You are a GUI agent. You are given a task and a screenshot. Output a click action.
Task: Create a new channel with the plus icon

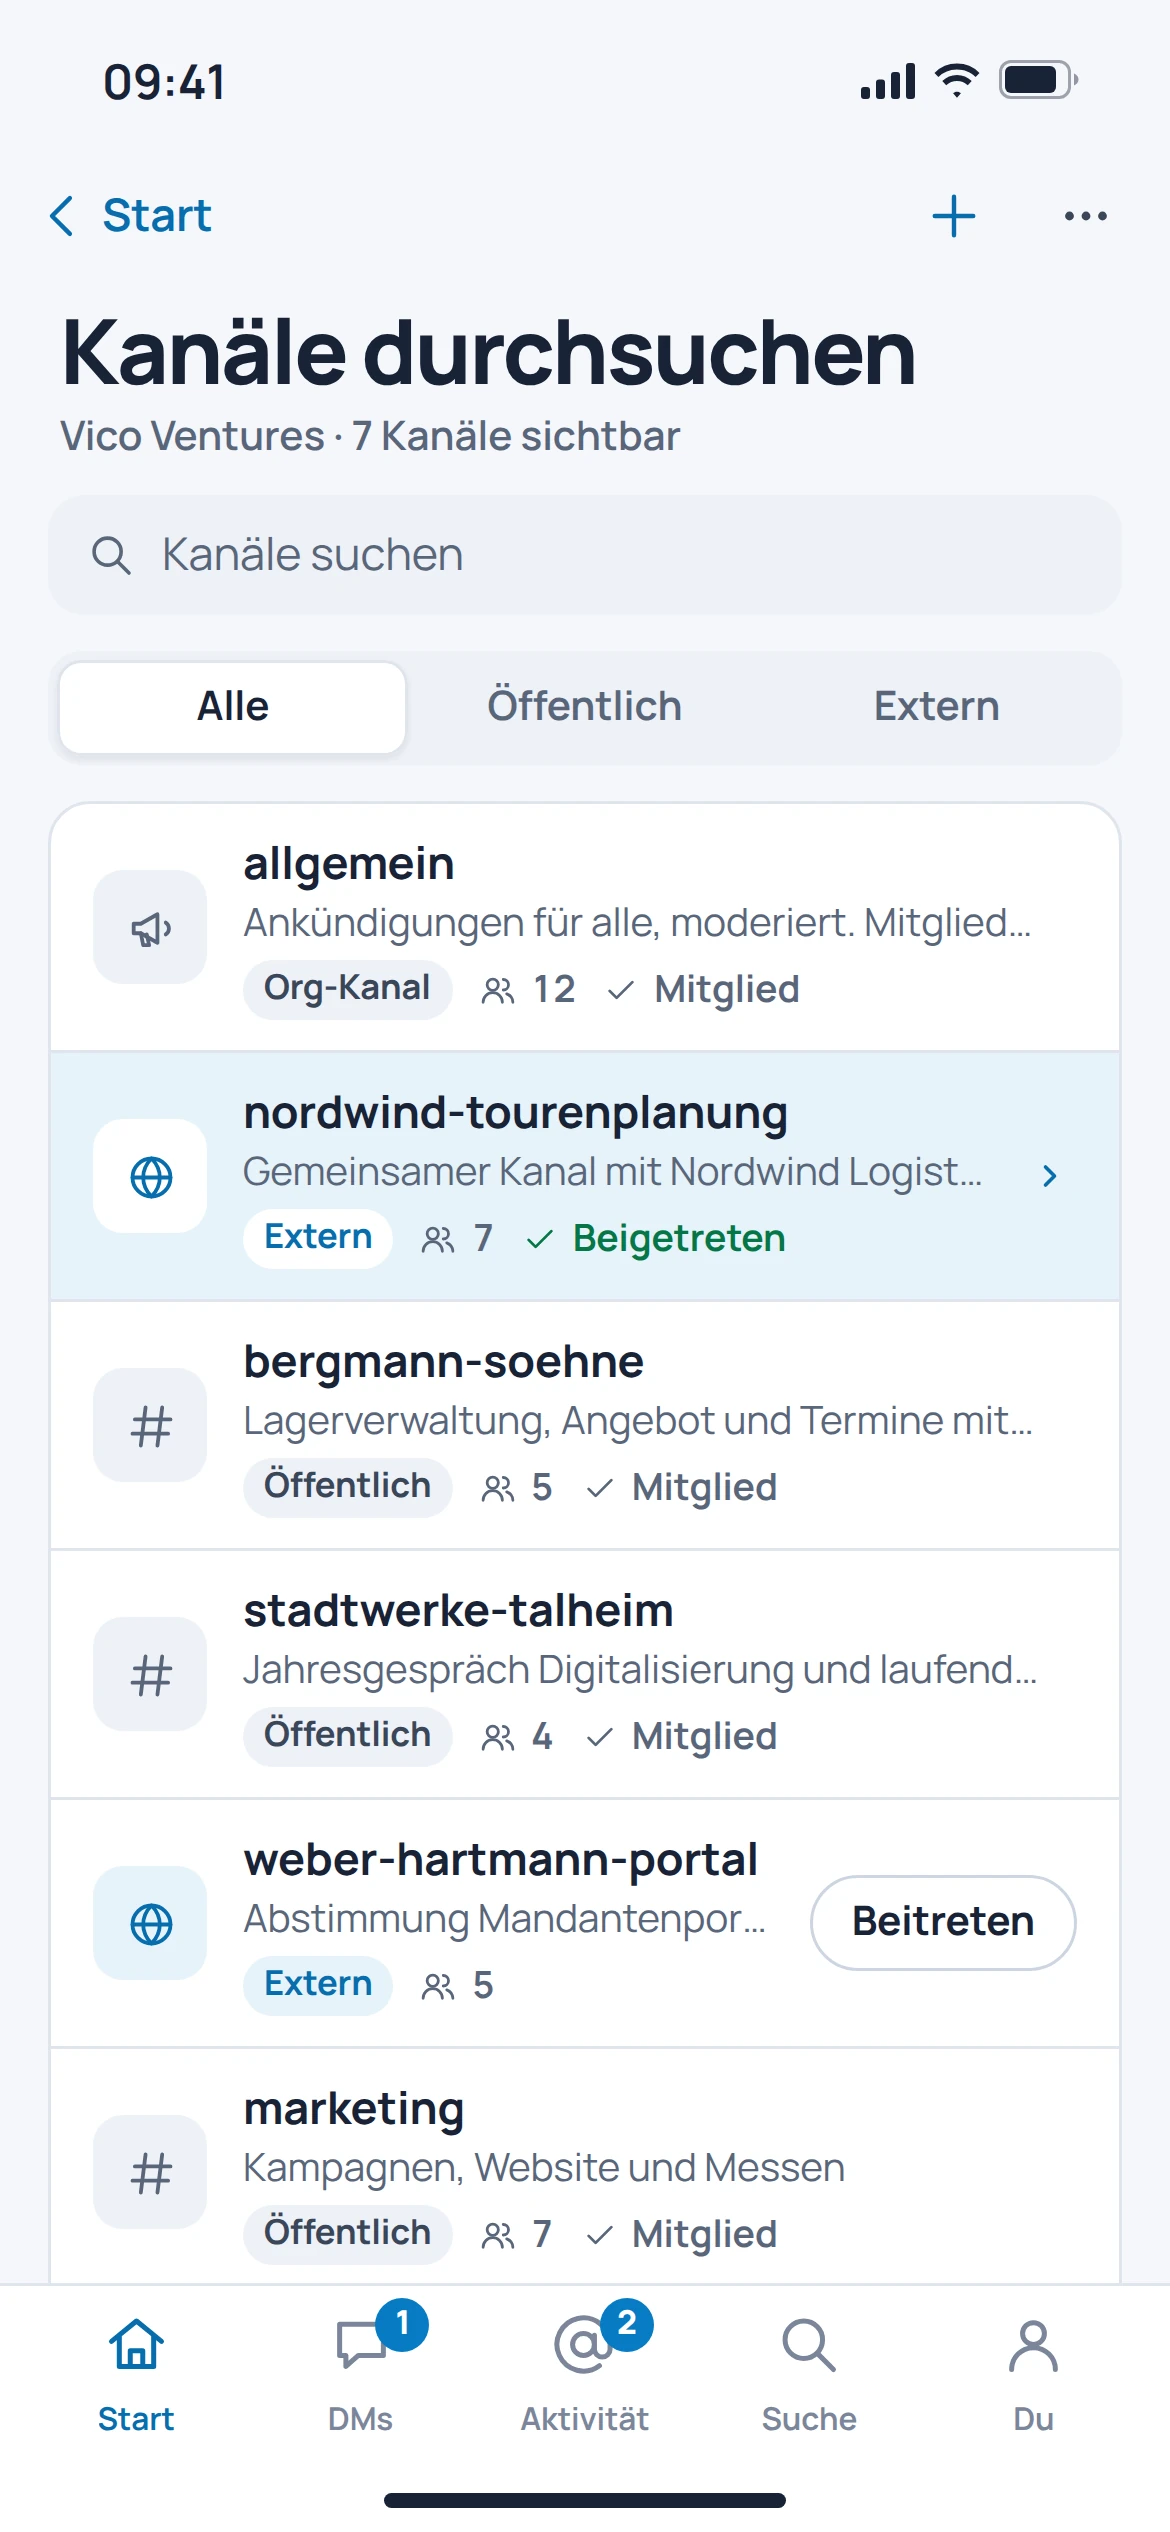[x=954, y=216]
